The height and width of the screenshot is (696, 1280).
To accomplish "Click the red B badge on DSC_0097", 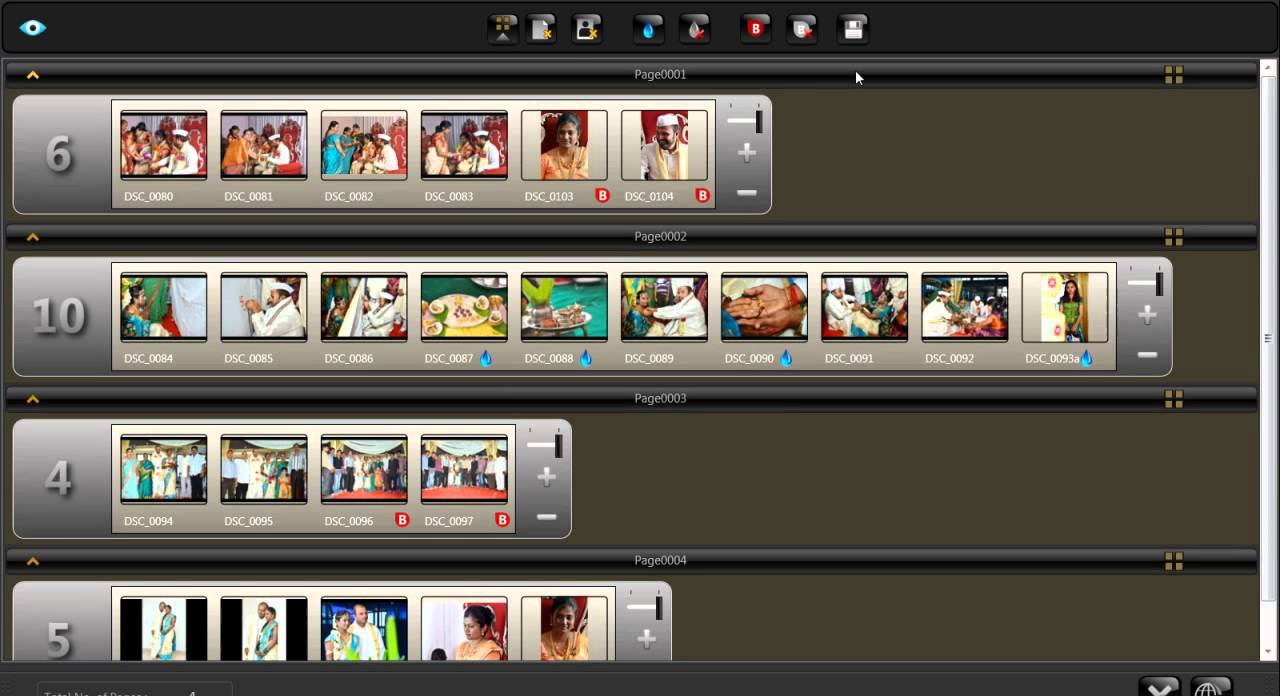I will click(x=502, y=520).
